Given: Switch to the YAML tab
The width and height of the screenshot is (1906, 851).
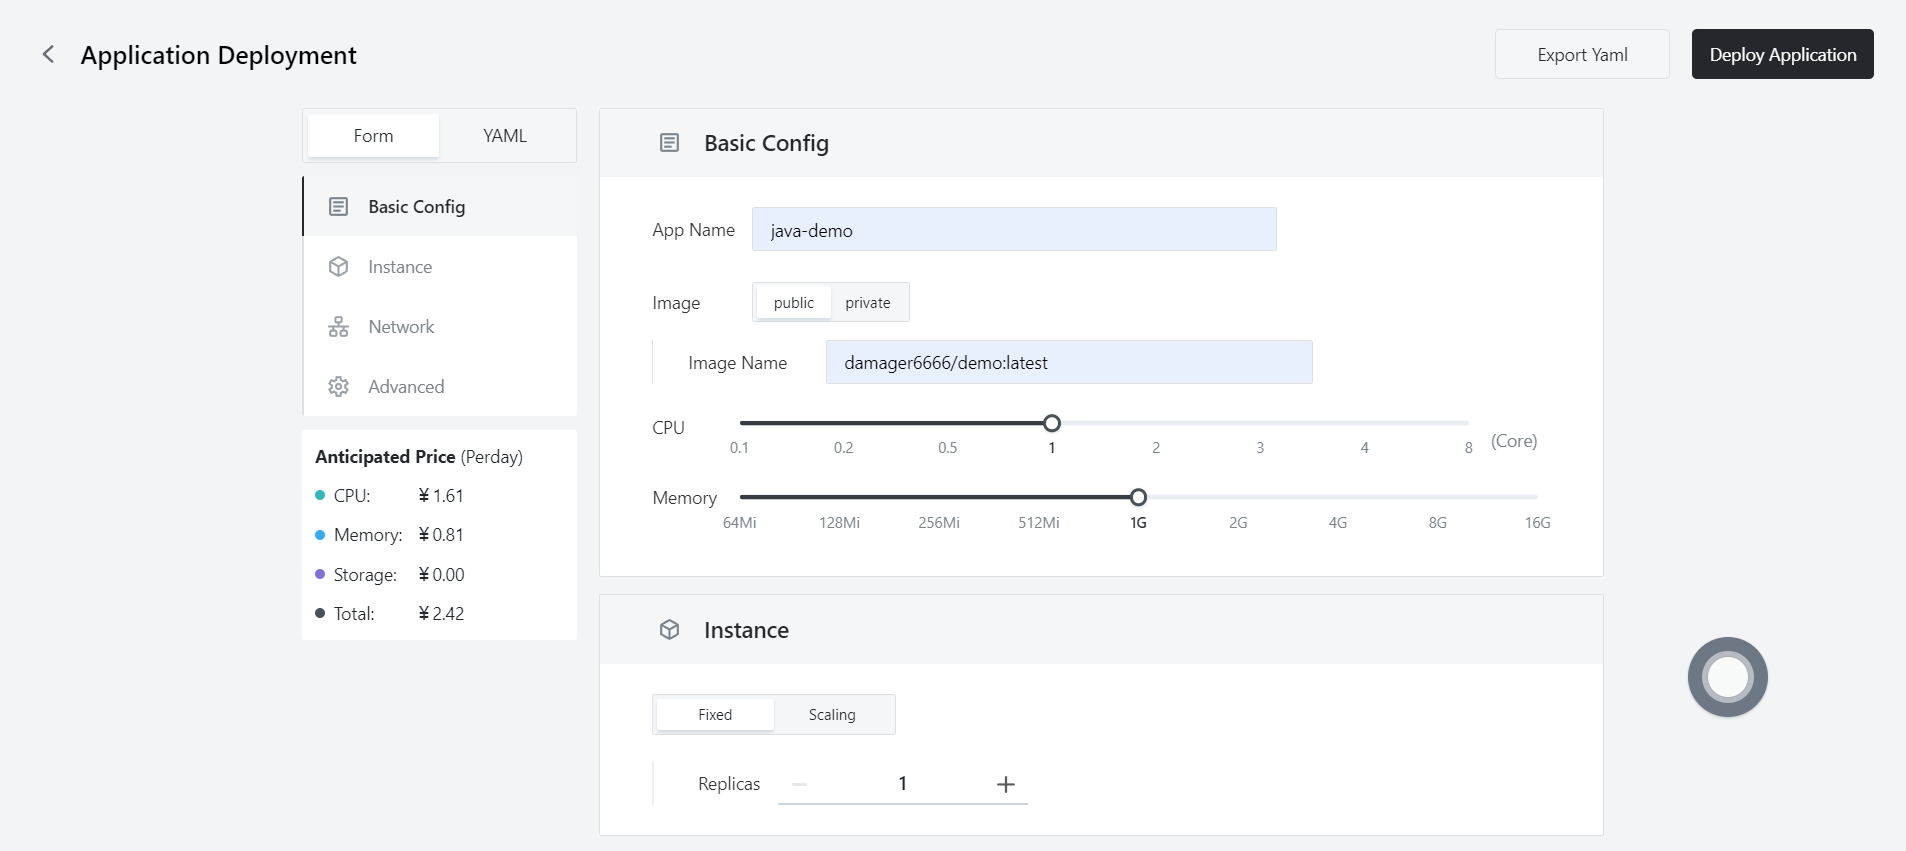Looking at the screenshot, I should pyautogui.click(x=505, y=136).
